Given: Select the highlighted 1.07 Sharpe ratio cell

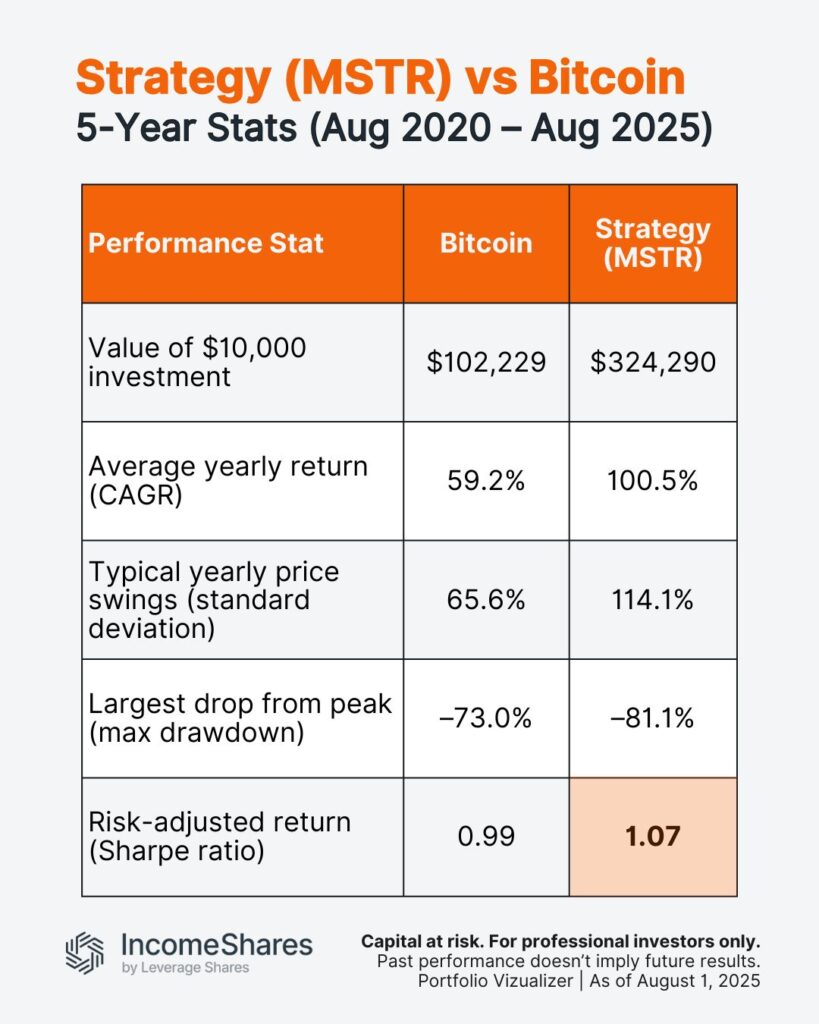Looking at the screenshot, I should click(653, 837).
